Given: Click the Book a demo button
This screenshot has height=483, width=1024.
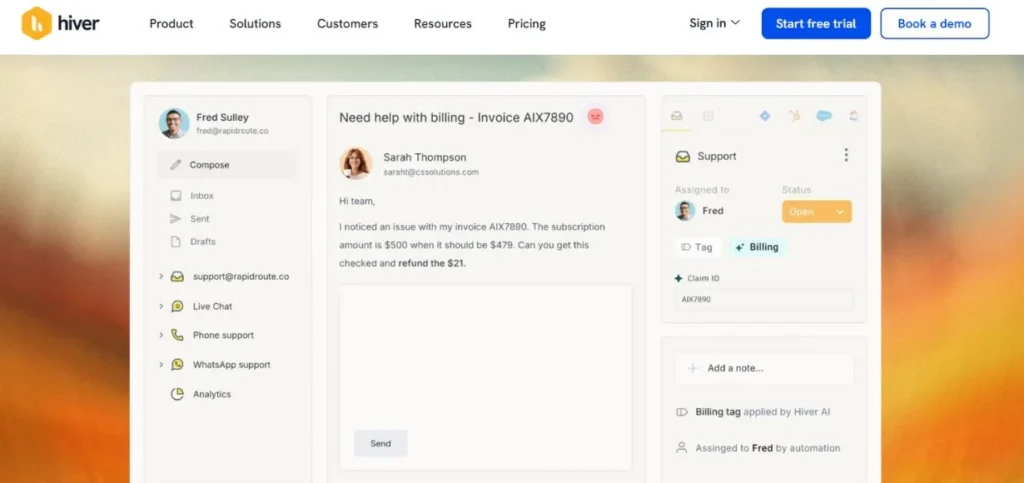Looking at the screenshot, I should 934,23.
